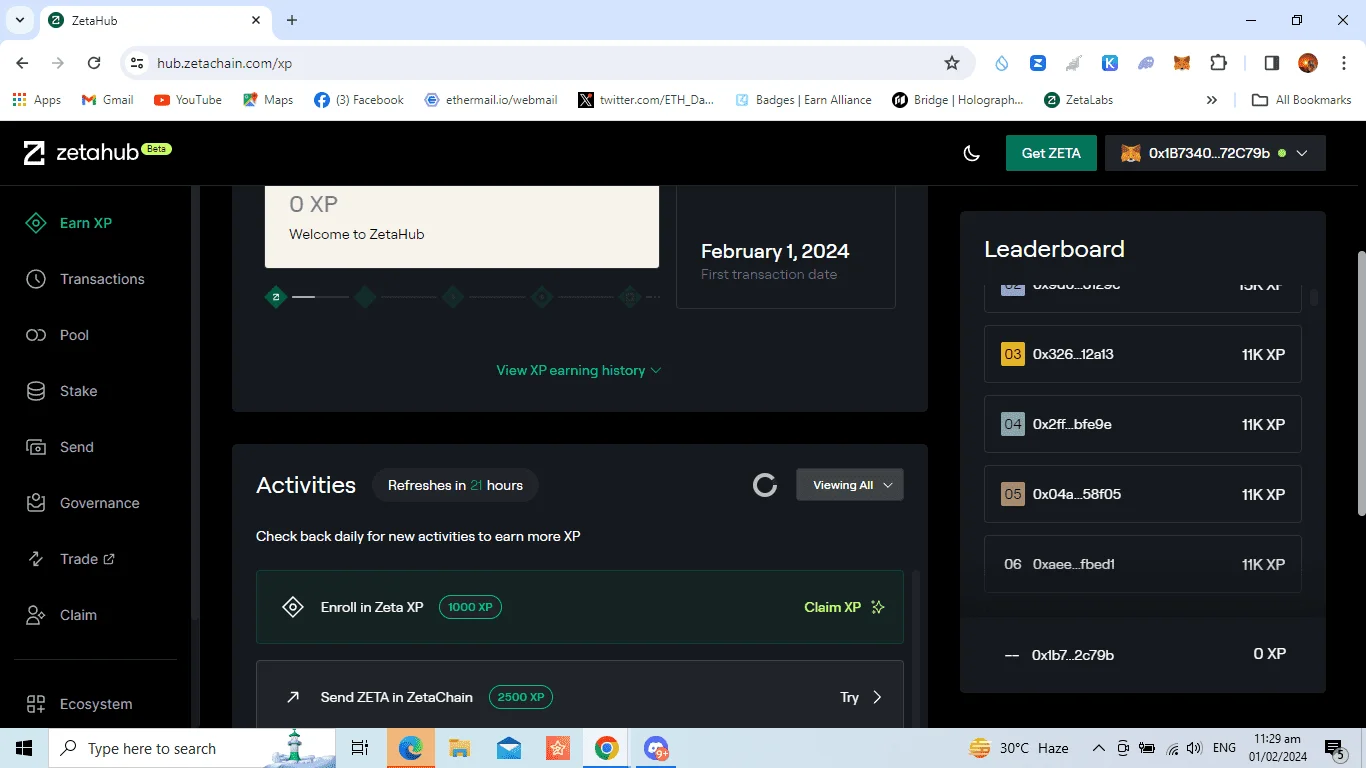The image size is (1366, 768).
Task: Bookmark this page with the star icon
Action: (x=952, y=63)
